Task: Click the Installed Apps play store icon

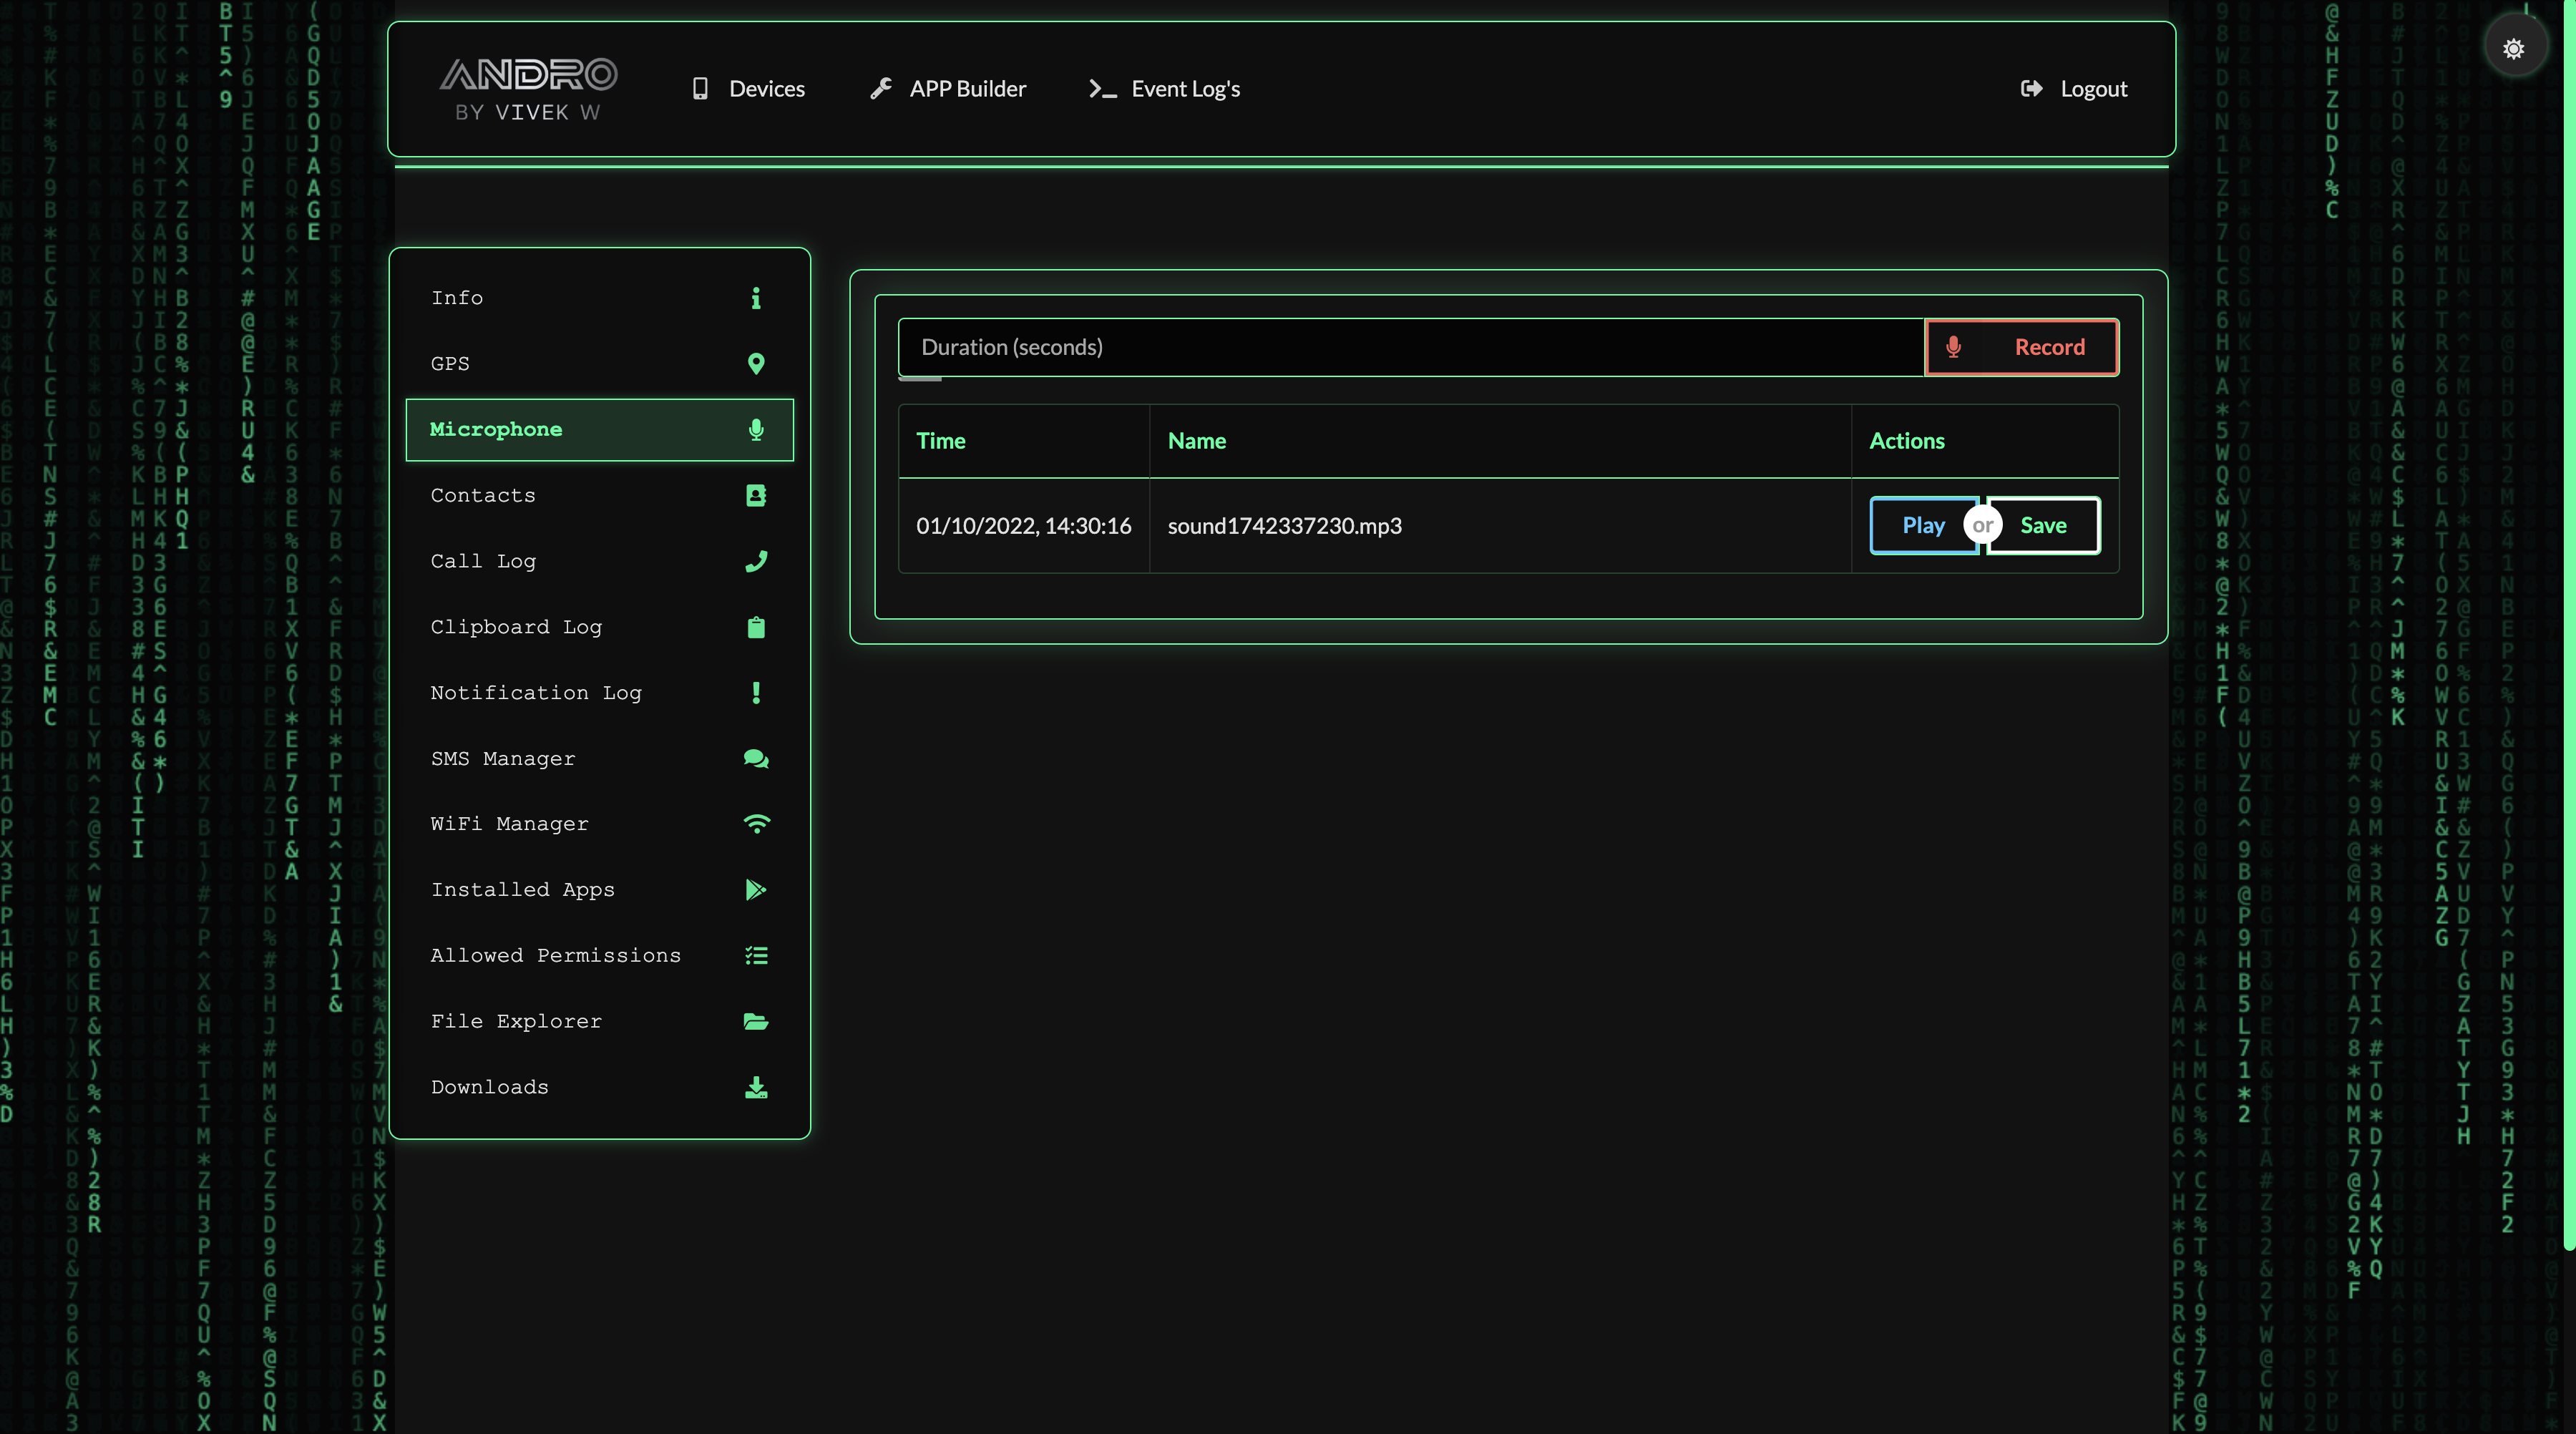Action: point(756,890)
